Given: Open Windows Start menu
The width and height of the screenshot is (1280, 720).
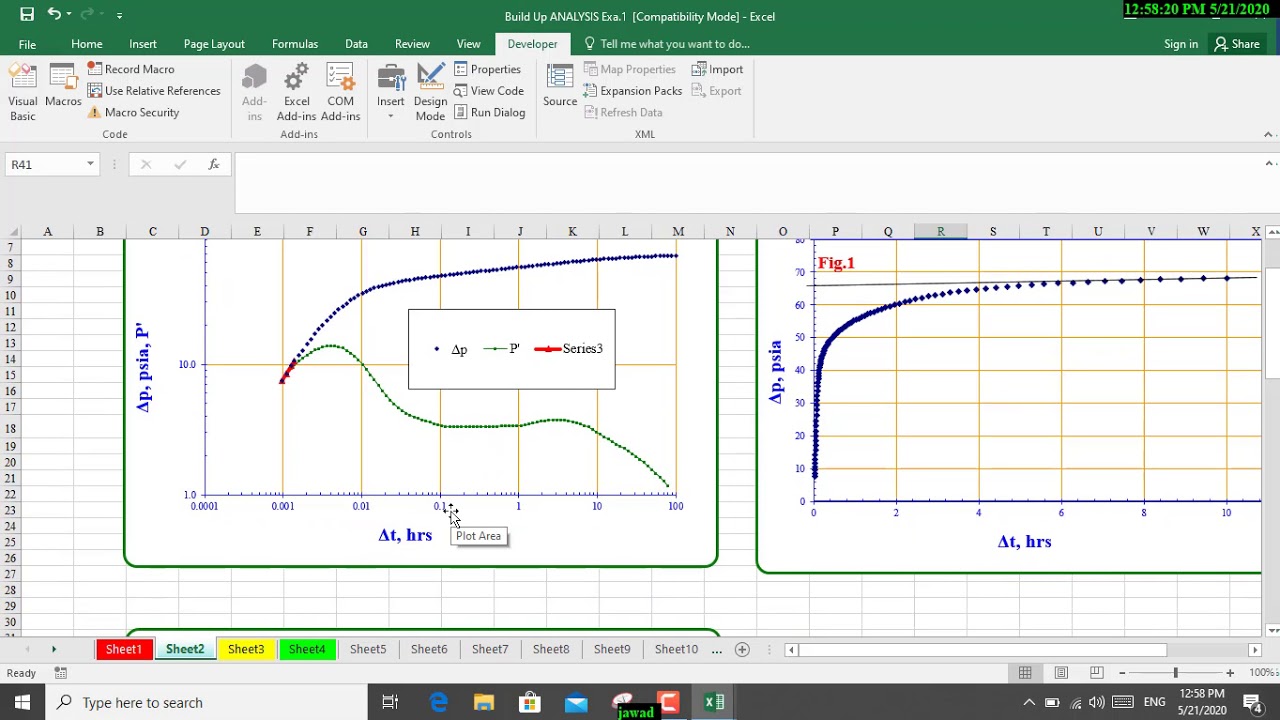Looking at the screenshot, I should pos(22,702).
